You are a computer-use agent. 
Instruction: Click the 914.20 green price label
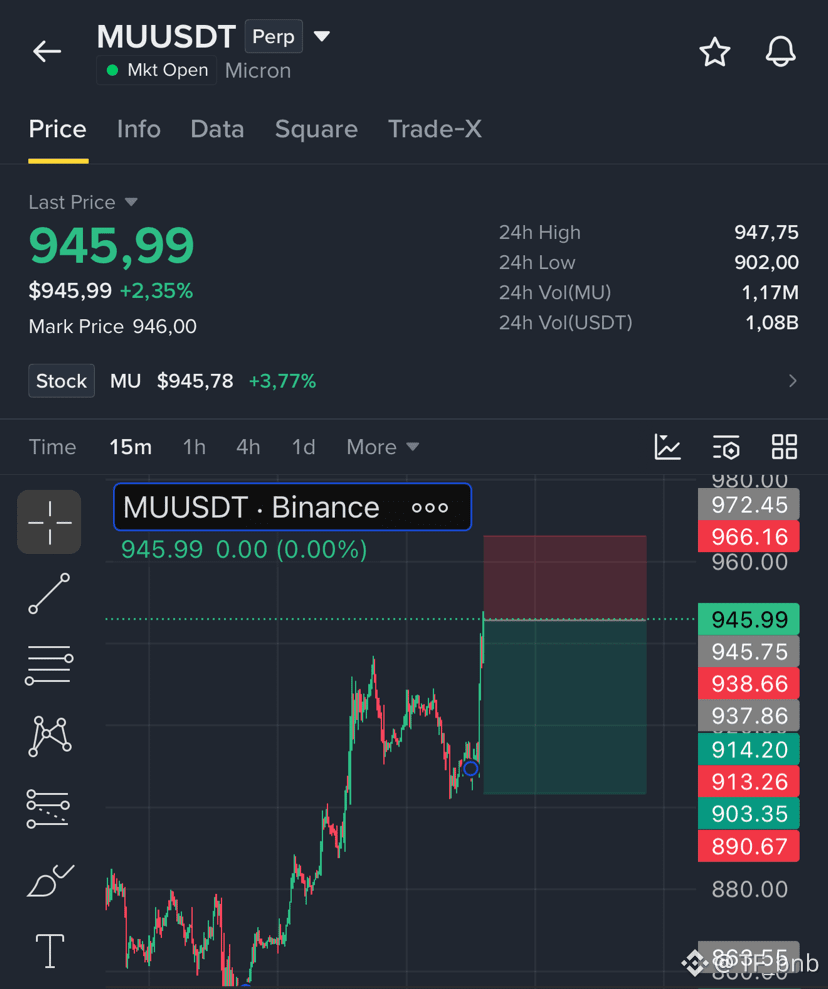749,749
